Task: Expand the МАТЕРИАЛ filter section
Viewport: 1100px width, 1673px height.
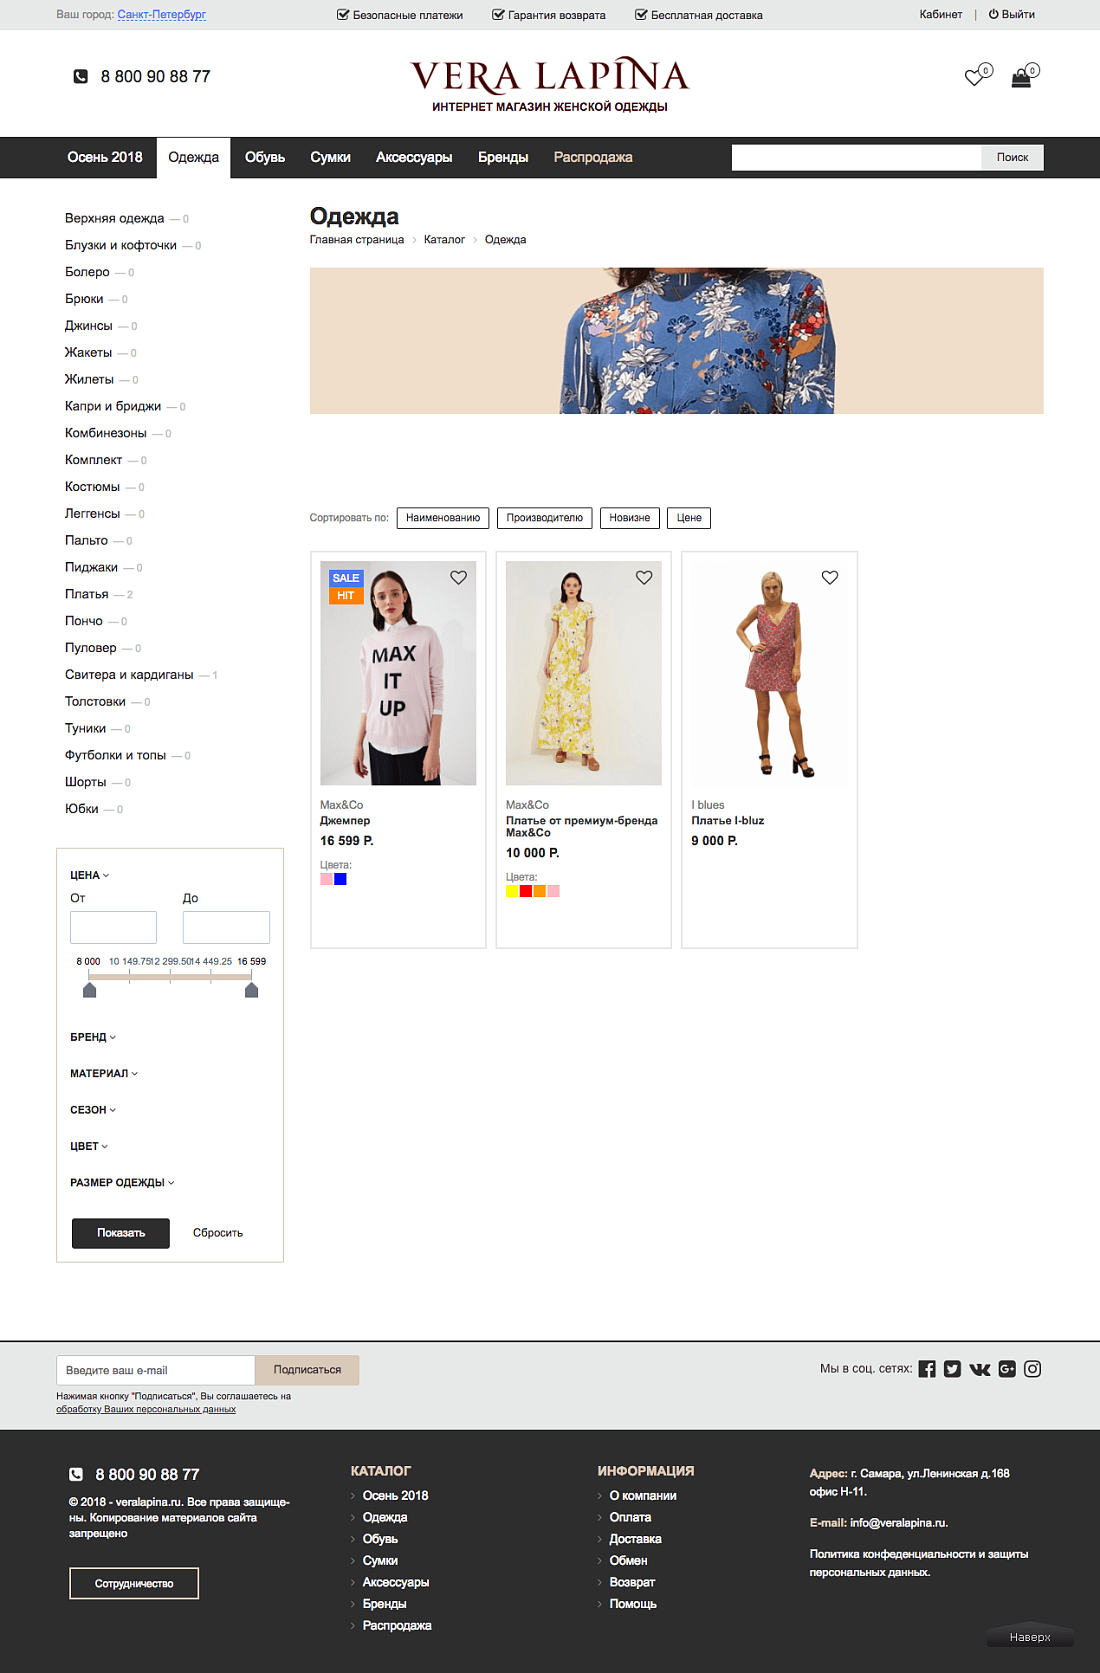Action: 104,1073
